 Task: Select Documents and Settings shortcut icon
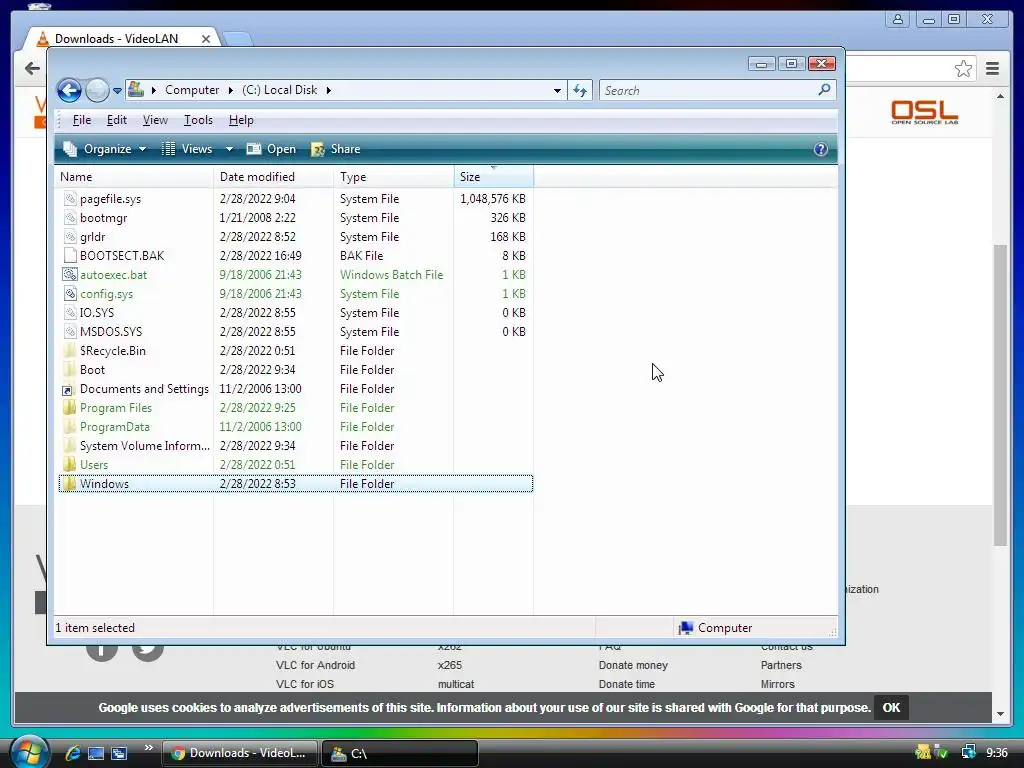point(69,389)
